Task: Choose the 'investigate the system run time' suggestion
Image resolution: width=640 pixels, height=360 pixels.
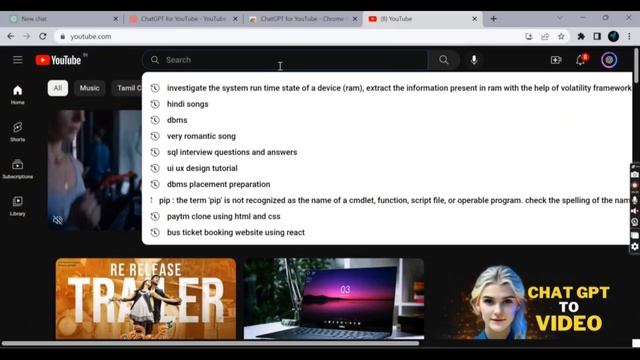Action: pos(387,88)
